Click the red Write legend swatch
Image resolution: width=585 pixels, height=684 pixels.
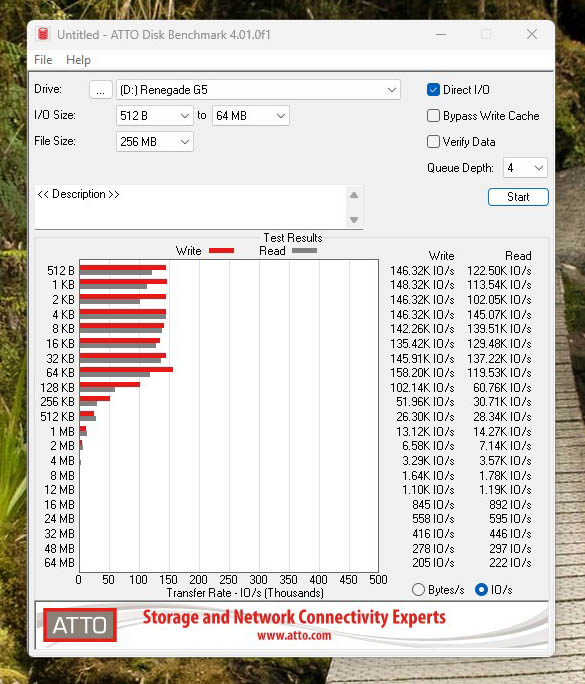pos(222,250)
